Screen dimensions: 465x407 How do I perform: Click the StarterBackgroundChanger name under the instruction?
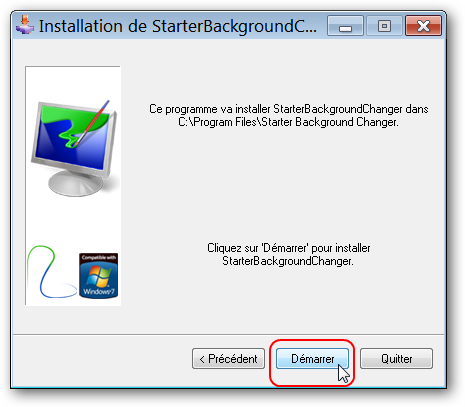click(x=288, y=261)
